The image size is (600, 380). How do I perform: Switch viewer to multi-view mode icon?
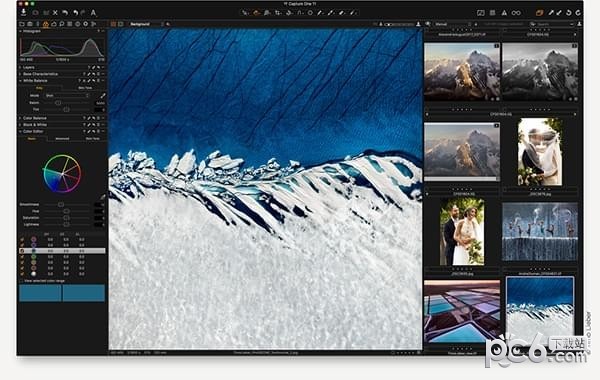pyautogui.click(x=113, y=24)
